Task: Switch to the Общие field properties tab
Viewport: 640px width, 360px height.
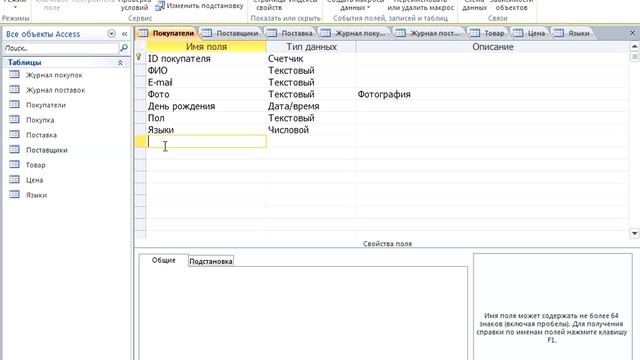Action: 164,260
